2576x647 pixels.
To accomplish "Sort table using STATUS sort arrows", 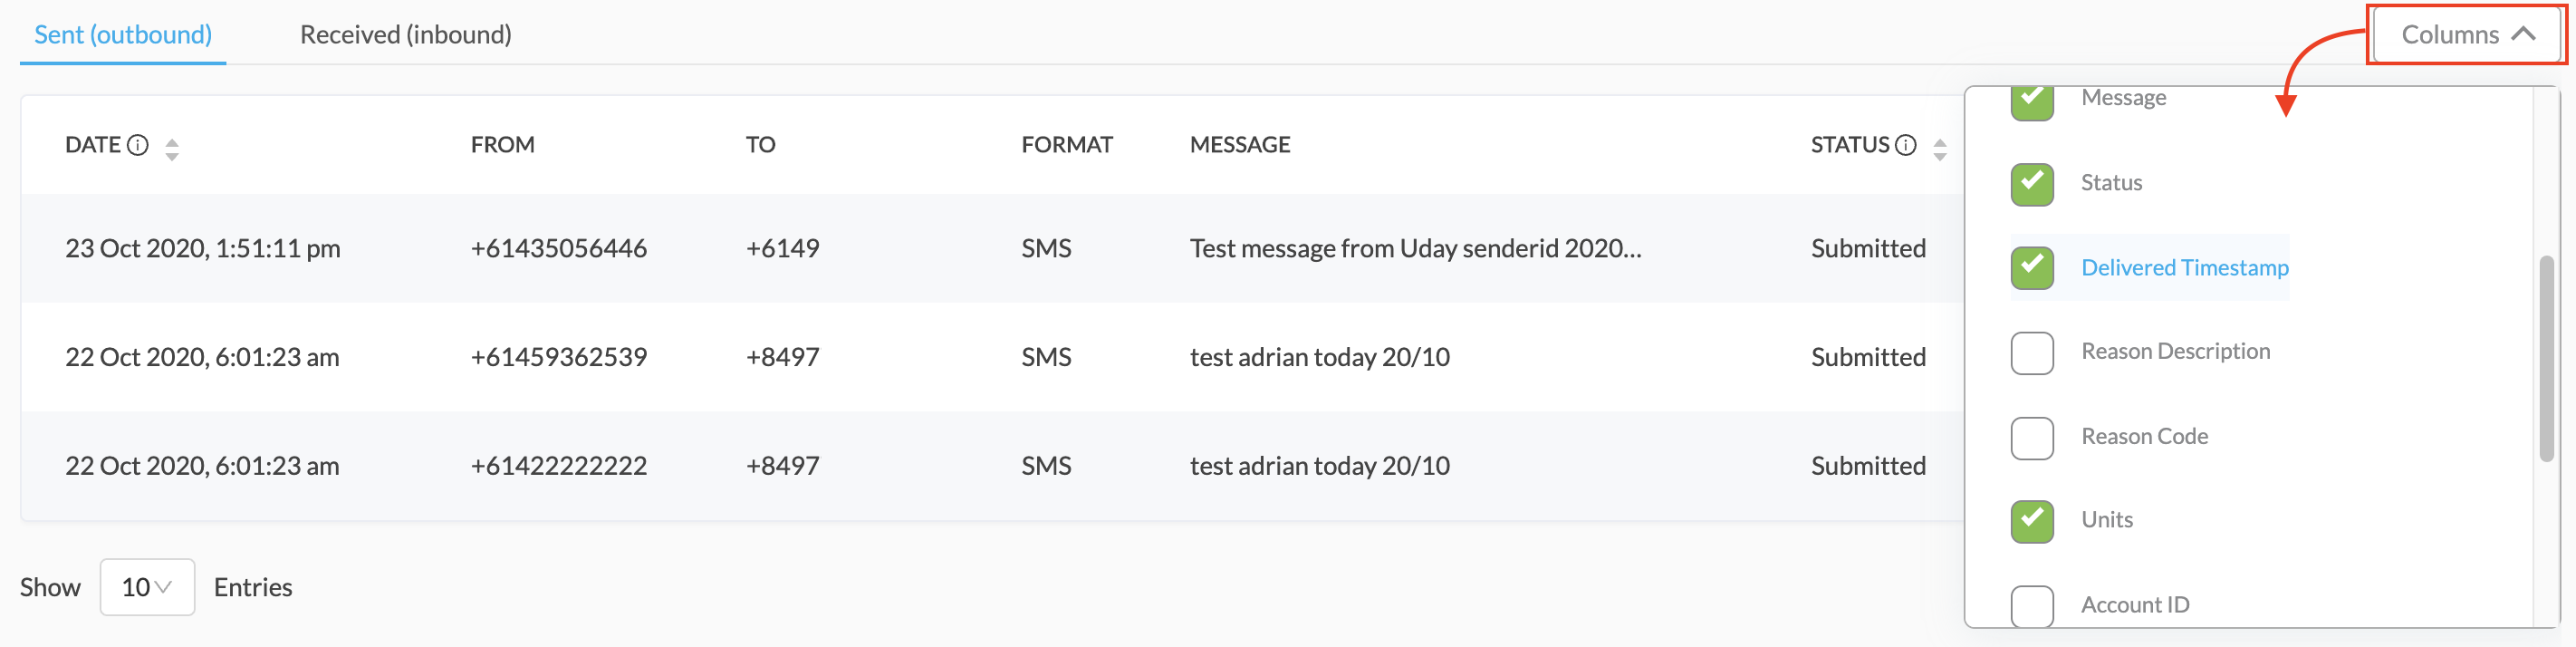I will [1940, 149].
